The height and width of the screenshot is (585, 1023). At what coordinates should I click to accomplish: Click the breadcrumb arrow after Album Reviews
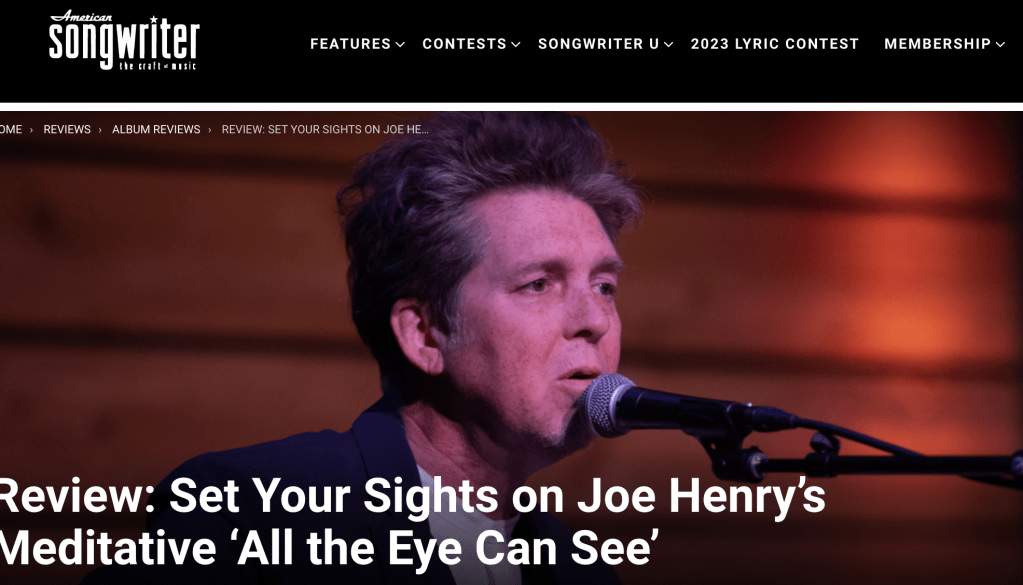click(x=209, y=130)
